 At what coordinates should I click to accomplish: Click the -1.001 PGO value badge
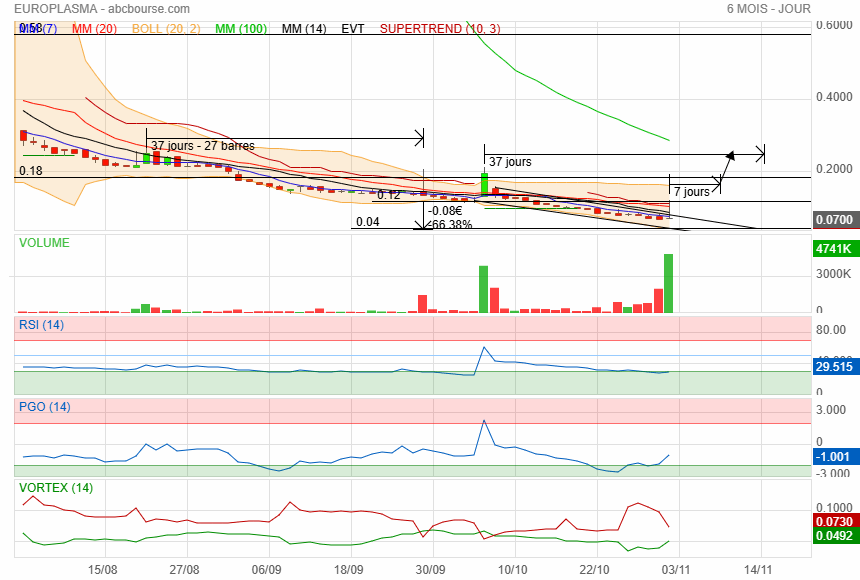(x=834, y=457)
